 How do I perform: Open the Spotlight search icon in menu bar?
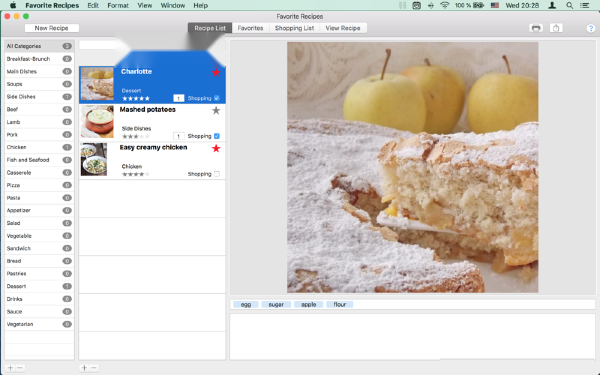(x=569, y=5)
